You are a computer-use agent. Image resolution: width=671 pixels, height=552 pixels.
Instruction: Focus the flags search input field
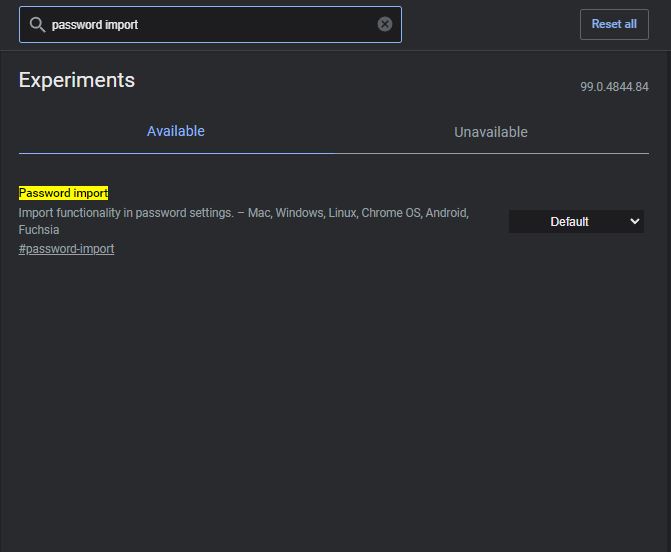(210, 24)
